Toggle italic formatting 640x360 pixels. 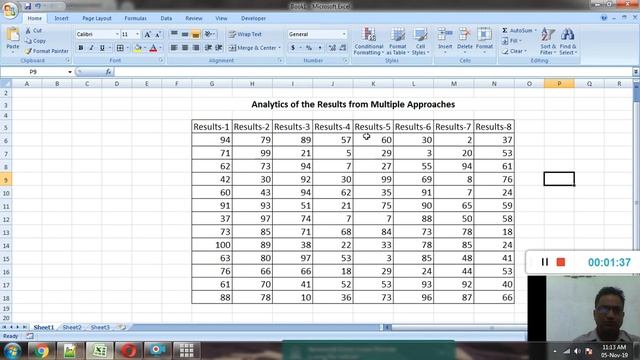coord(91,48)
